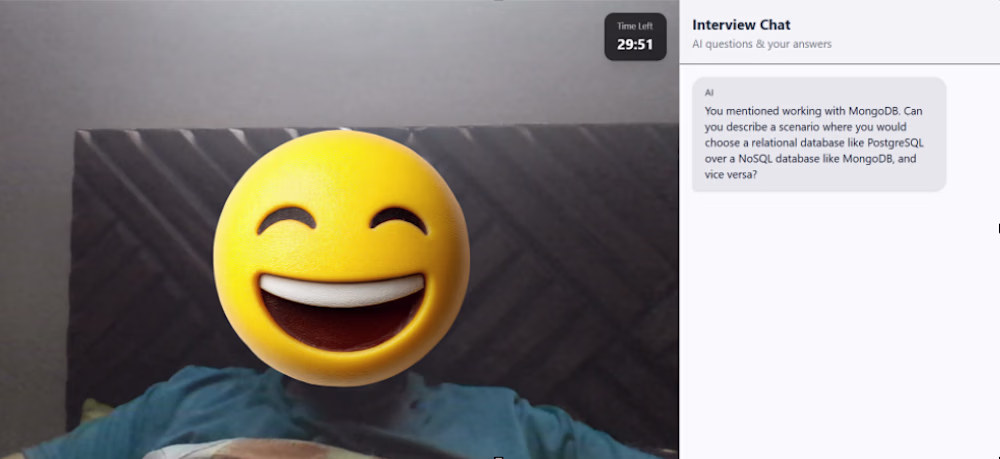The width and height of the screenshot is (1000, 459).
Task: Click the 29:51 remaining time value
Action: [x=635, y=45]
